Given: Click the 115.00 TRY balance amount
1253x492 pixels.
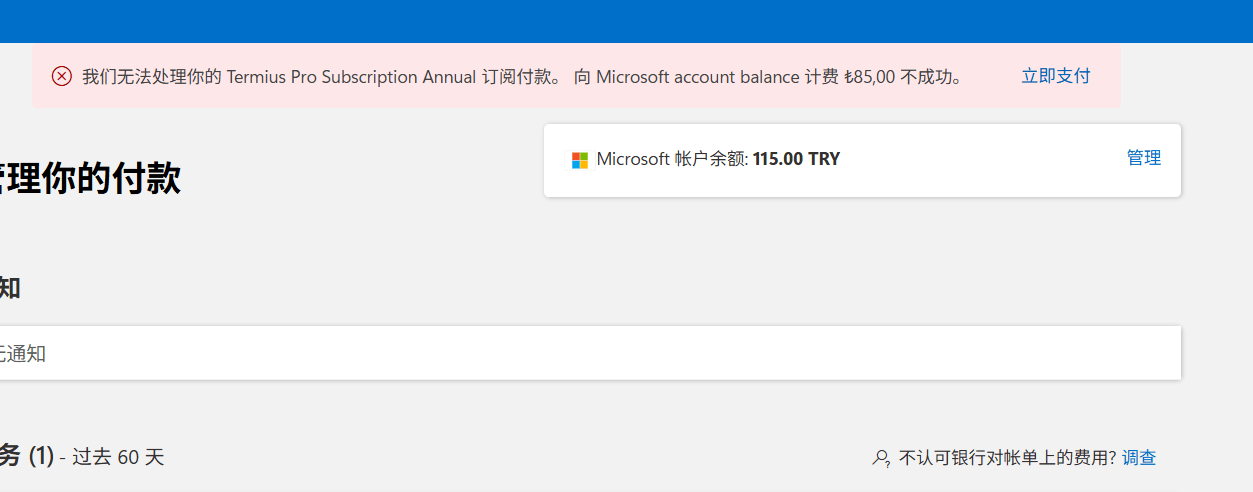Looking at the screenshot, I should click(796, 159).
